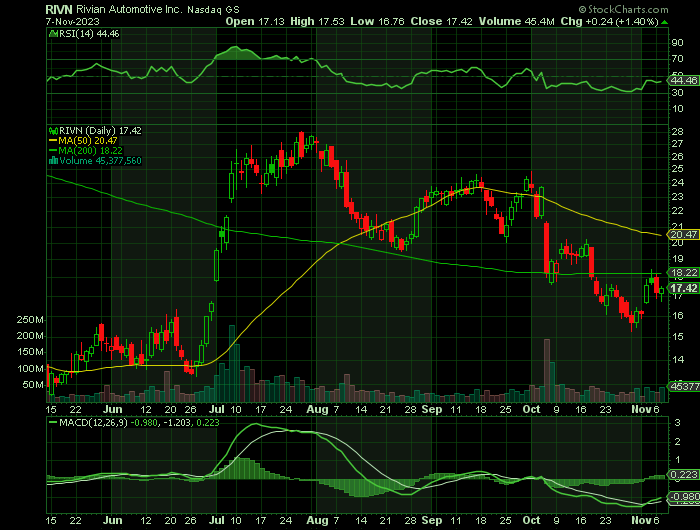Click the Nasdaq GS exchange label

point(213,9)
